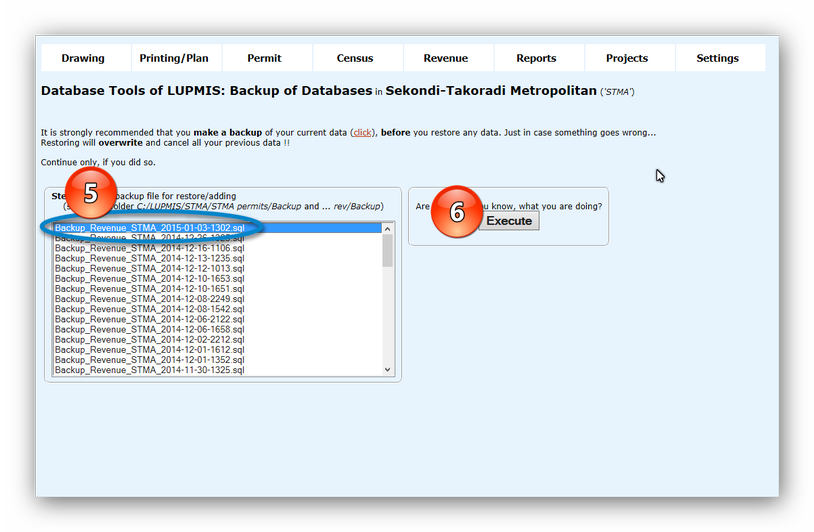The width and height of the screenshot is (814, 532).
Task: Select Backup_Revenue_STMA_2014-12-01-1612.sql in the list
Action: click(x=218, y=350)
